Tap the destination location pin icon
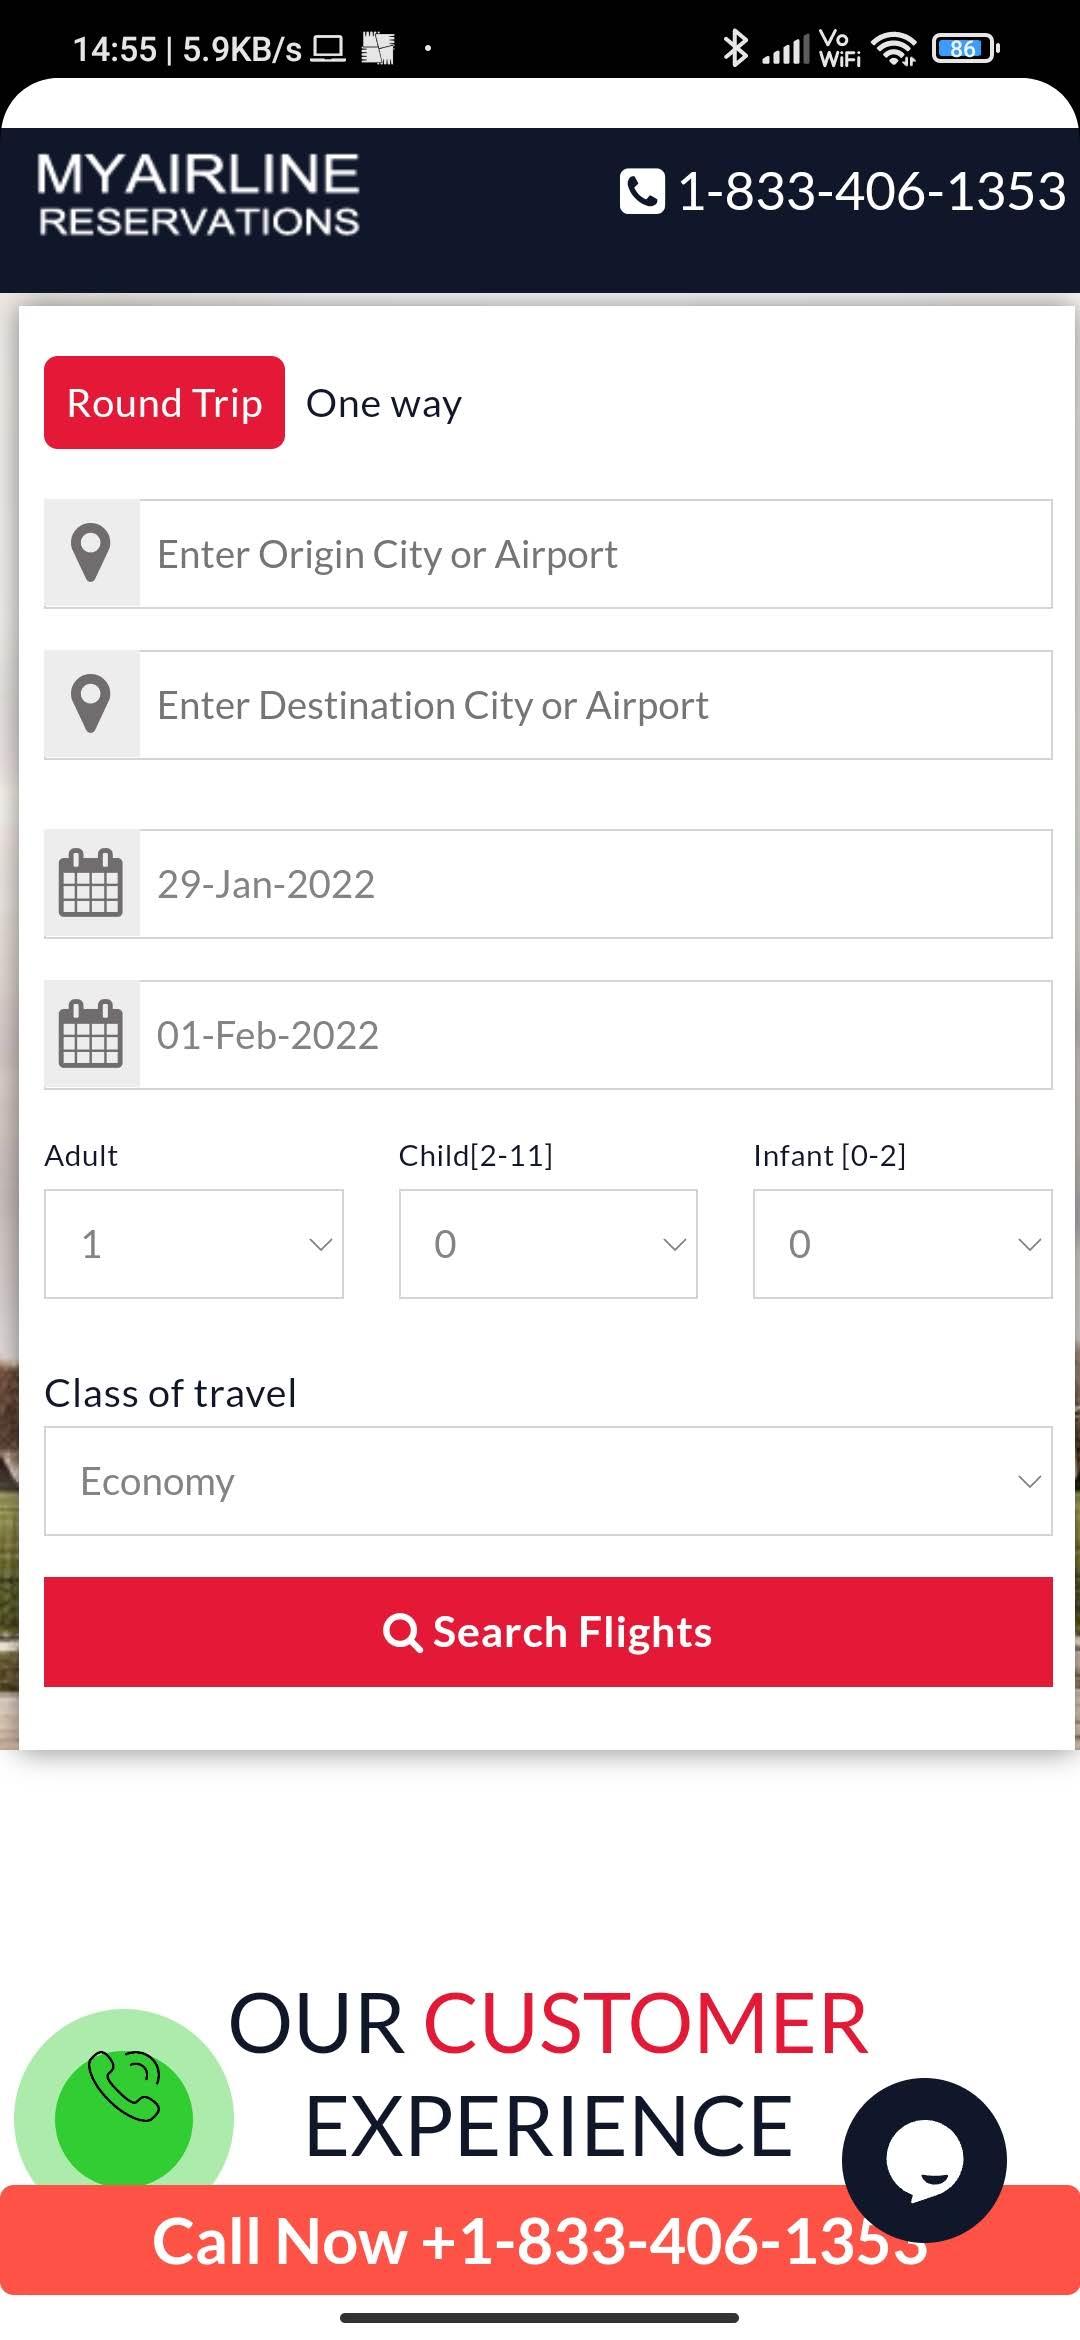Screen dimensions: 1080x2340 click(x=91, y=704)
